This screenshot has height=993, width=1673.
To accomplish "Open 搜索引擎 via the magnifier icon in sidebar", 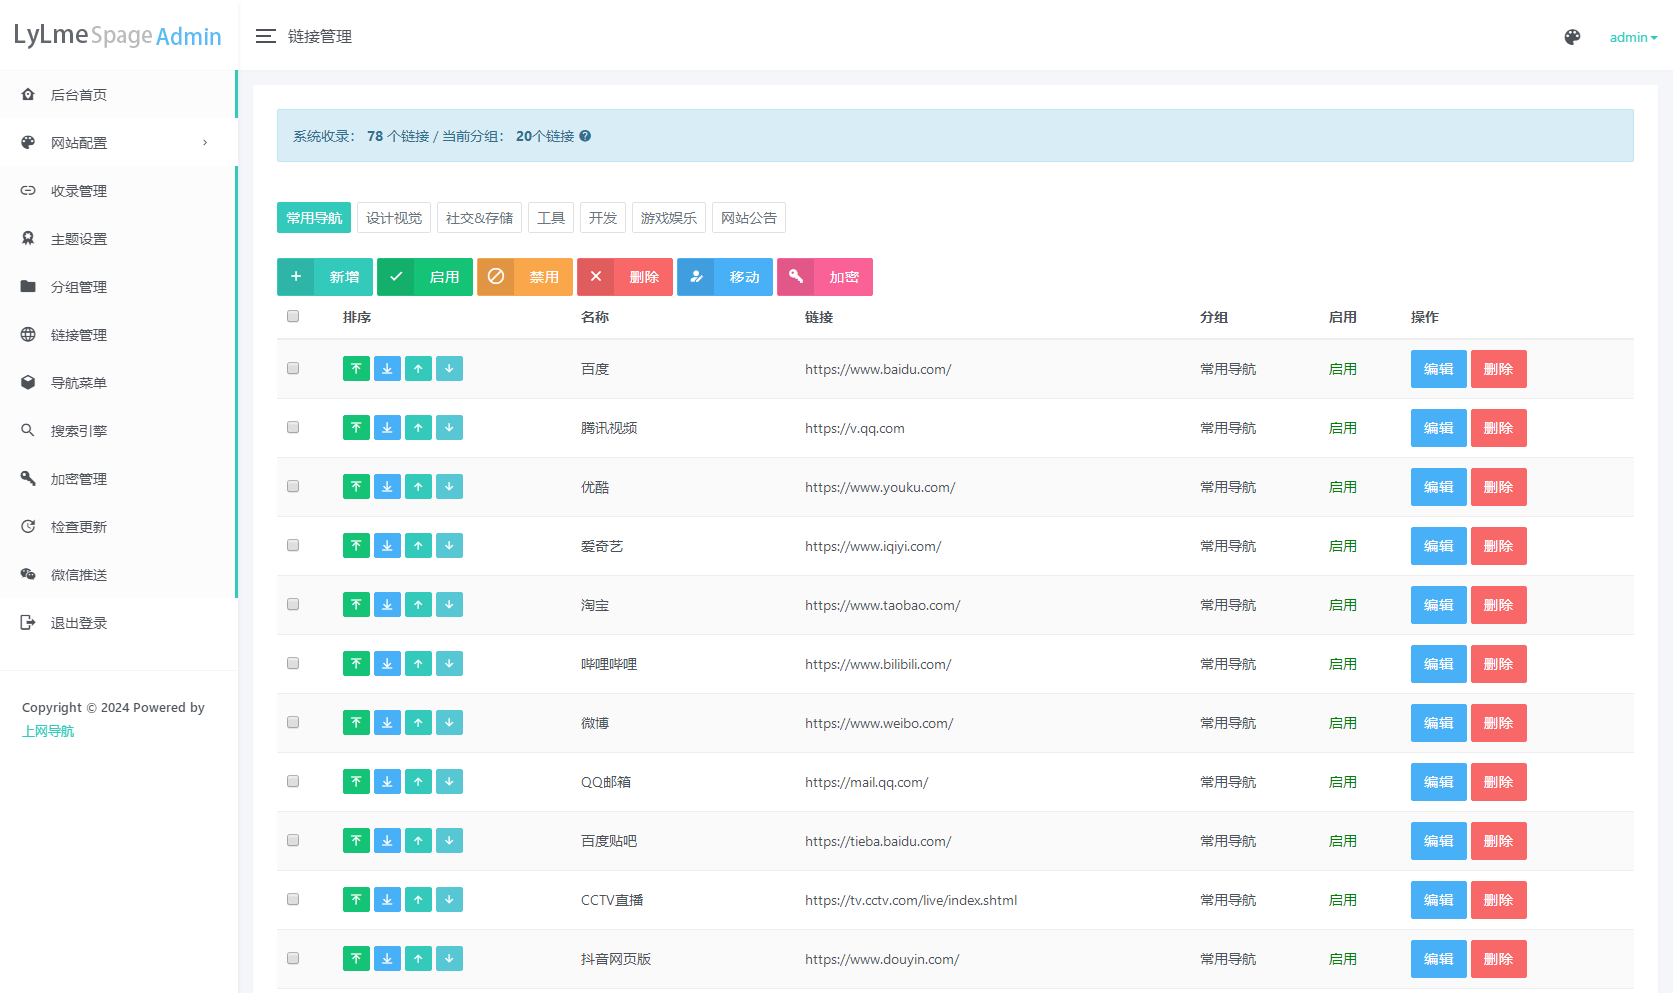I will [x=28, y=430].
